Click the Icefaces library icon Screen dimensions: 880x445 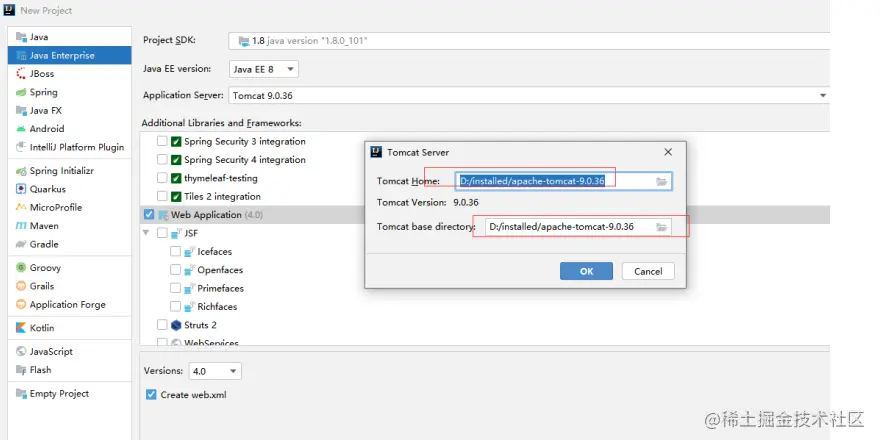coord(190,251)
